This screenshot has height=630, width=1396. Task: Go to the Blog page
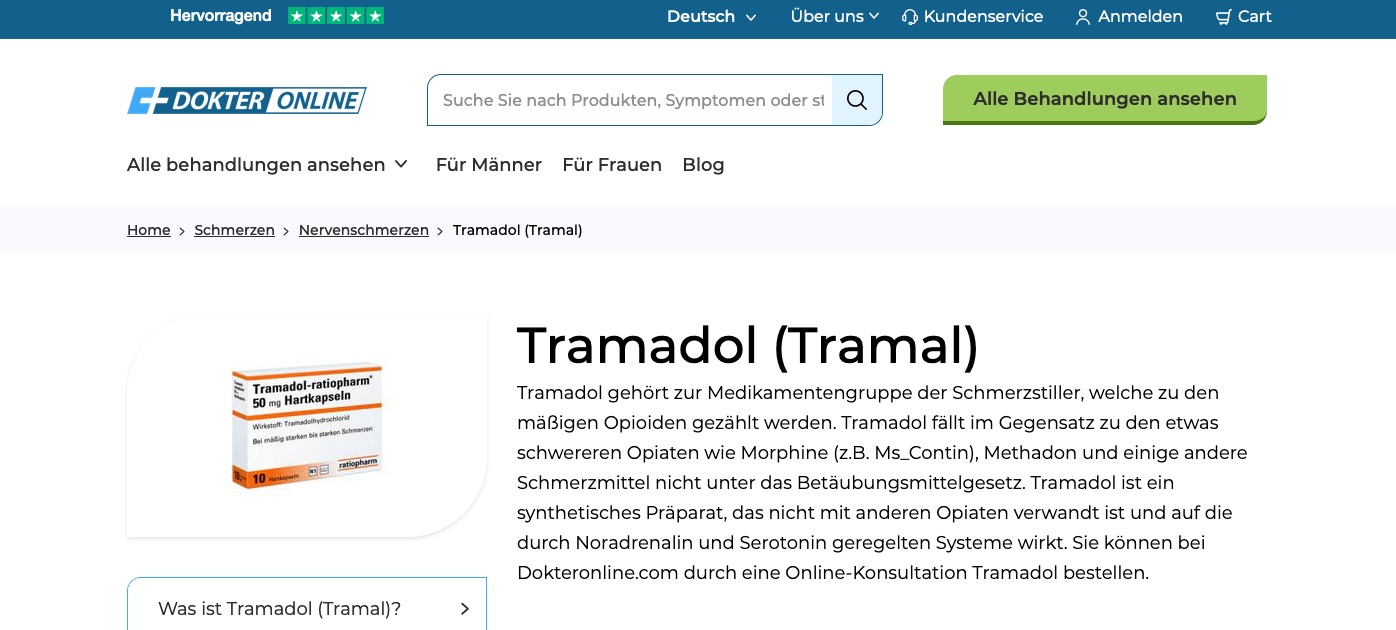click(x=703, y=164)
